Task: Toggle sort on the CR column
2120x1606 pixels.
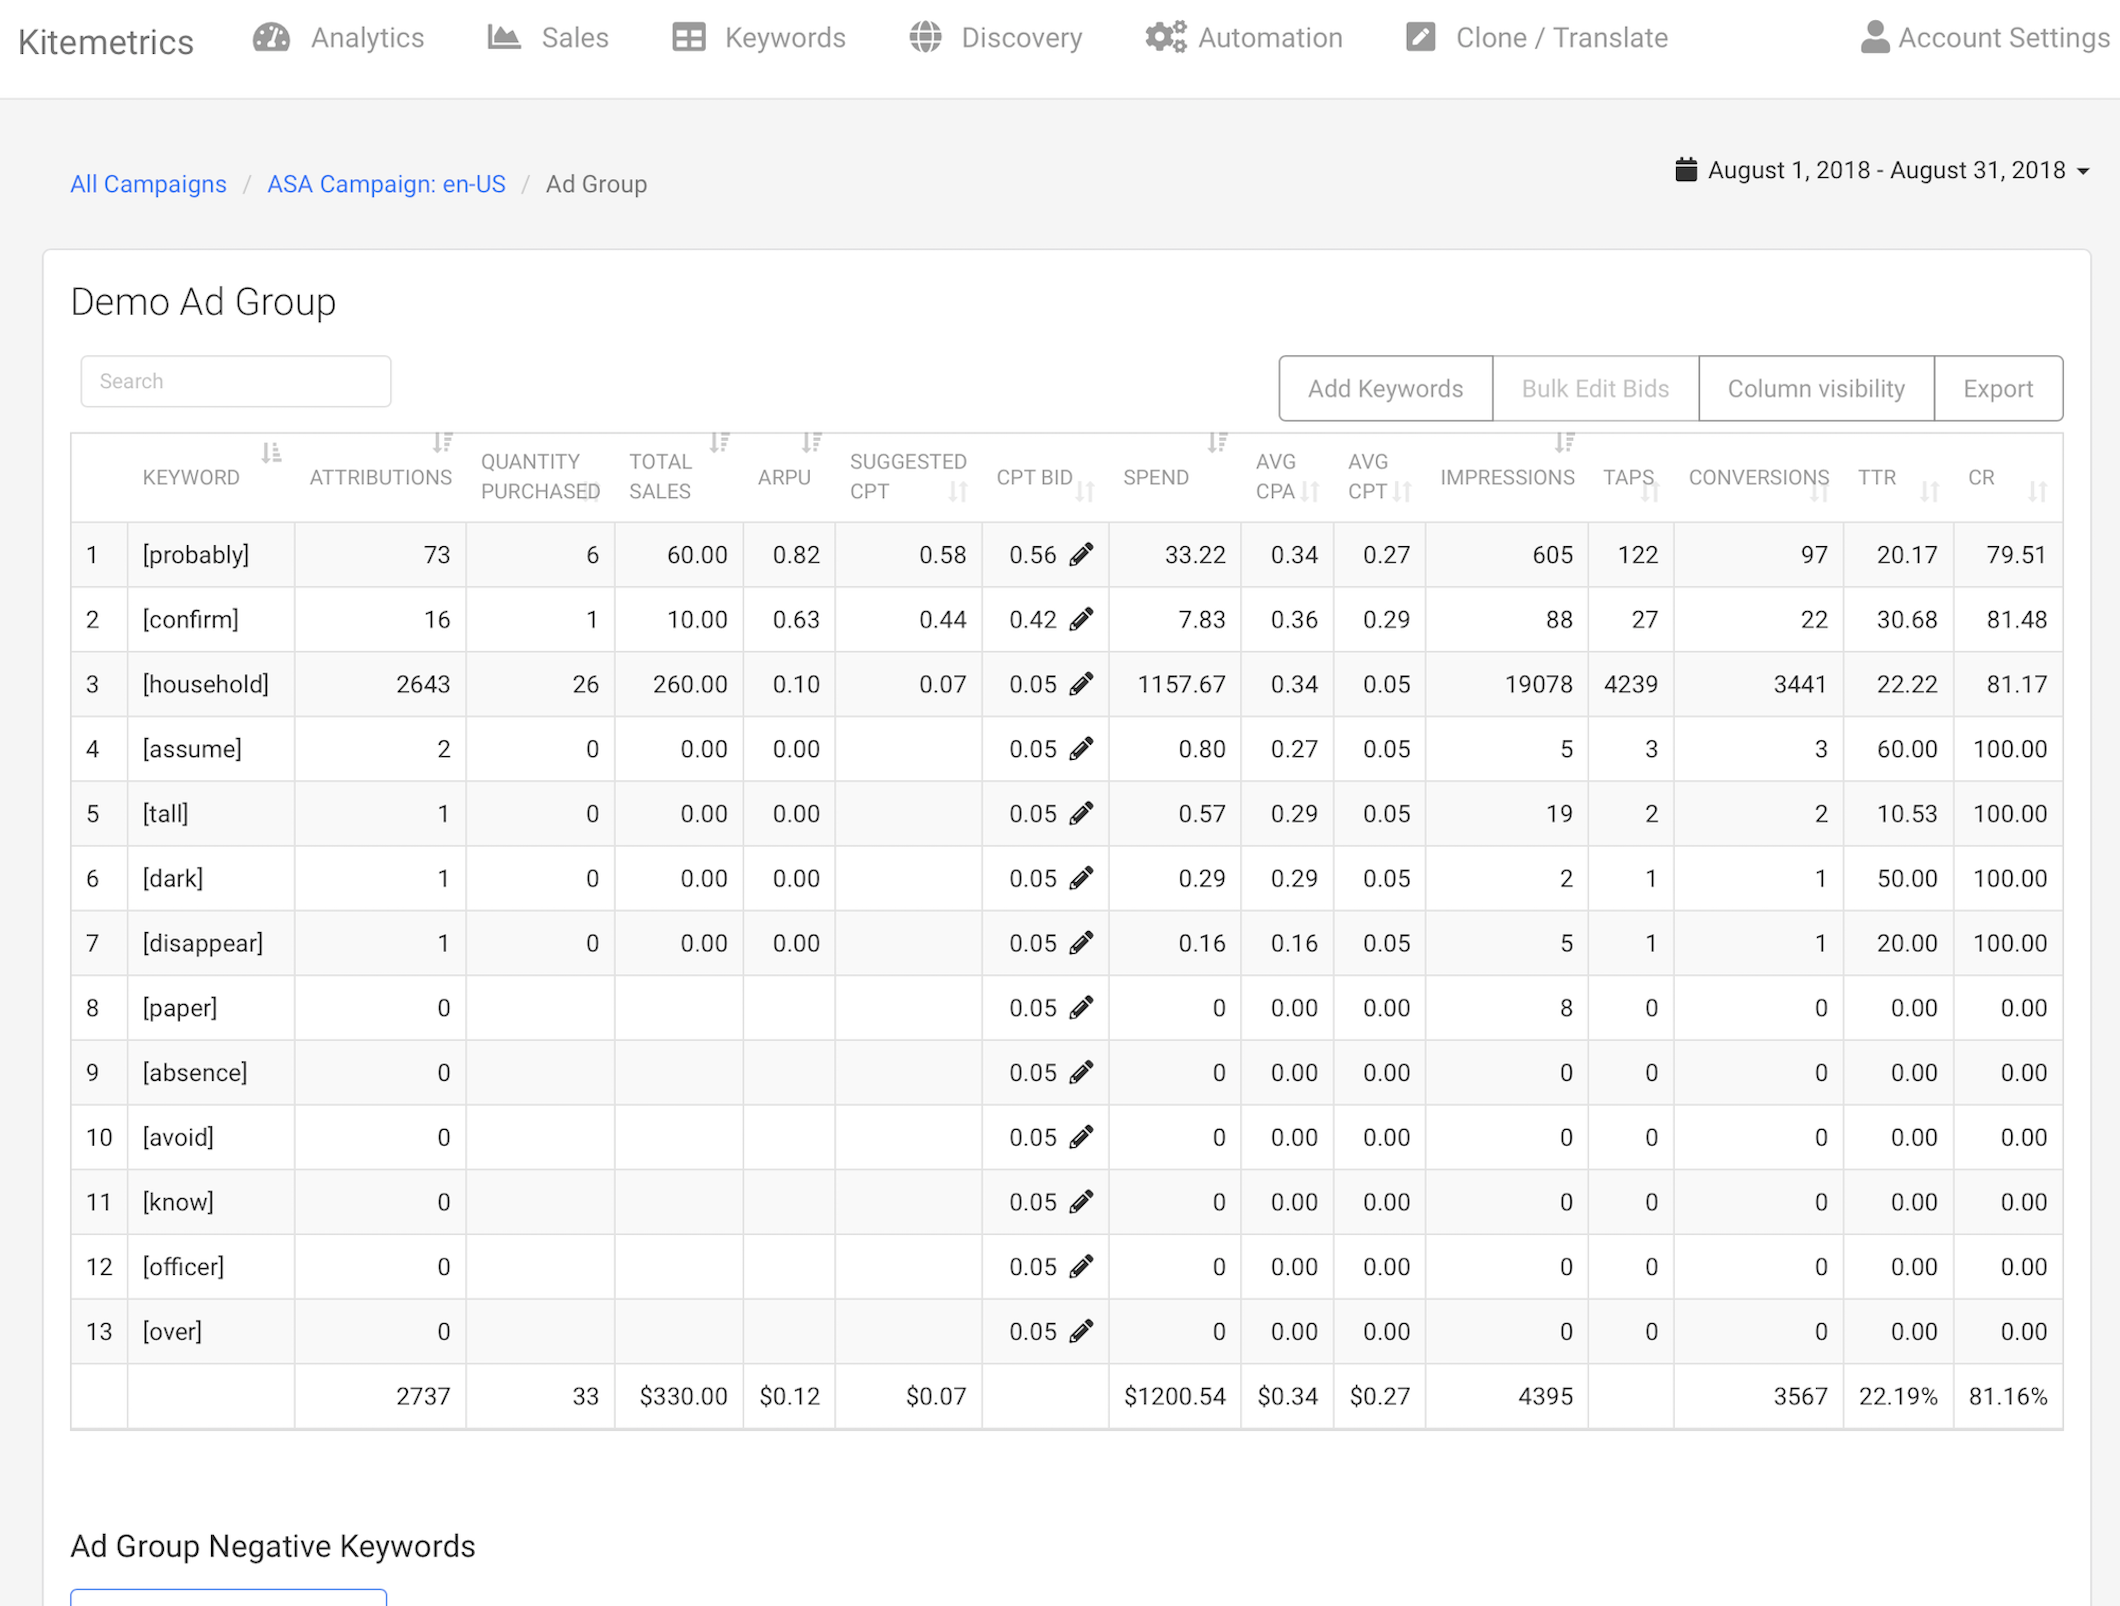Action: (x=2040, y=491)
